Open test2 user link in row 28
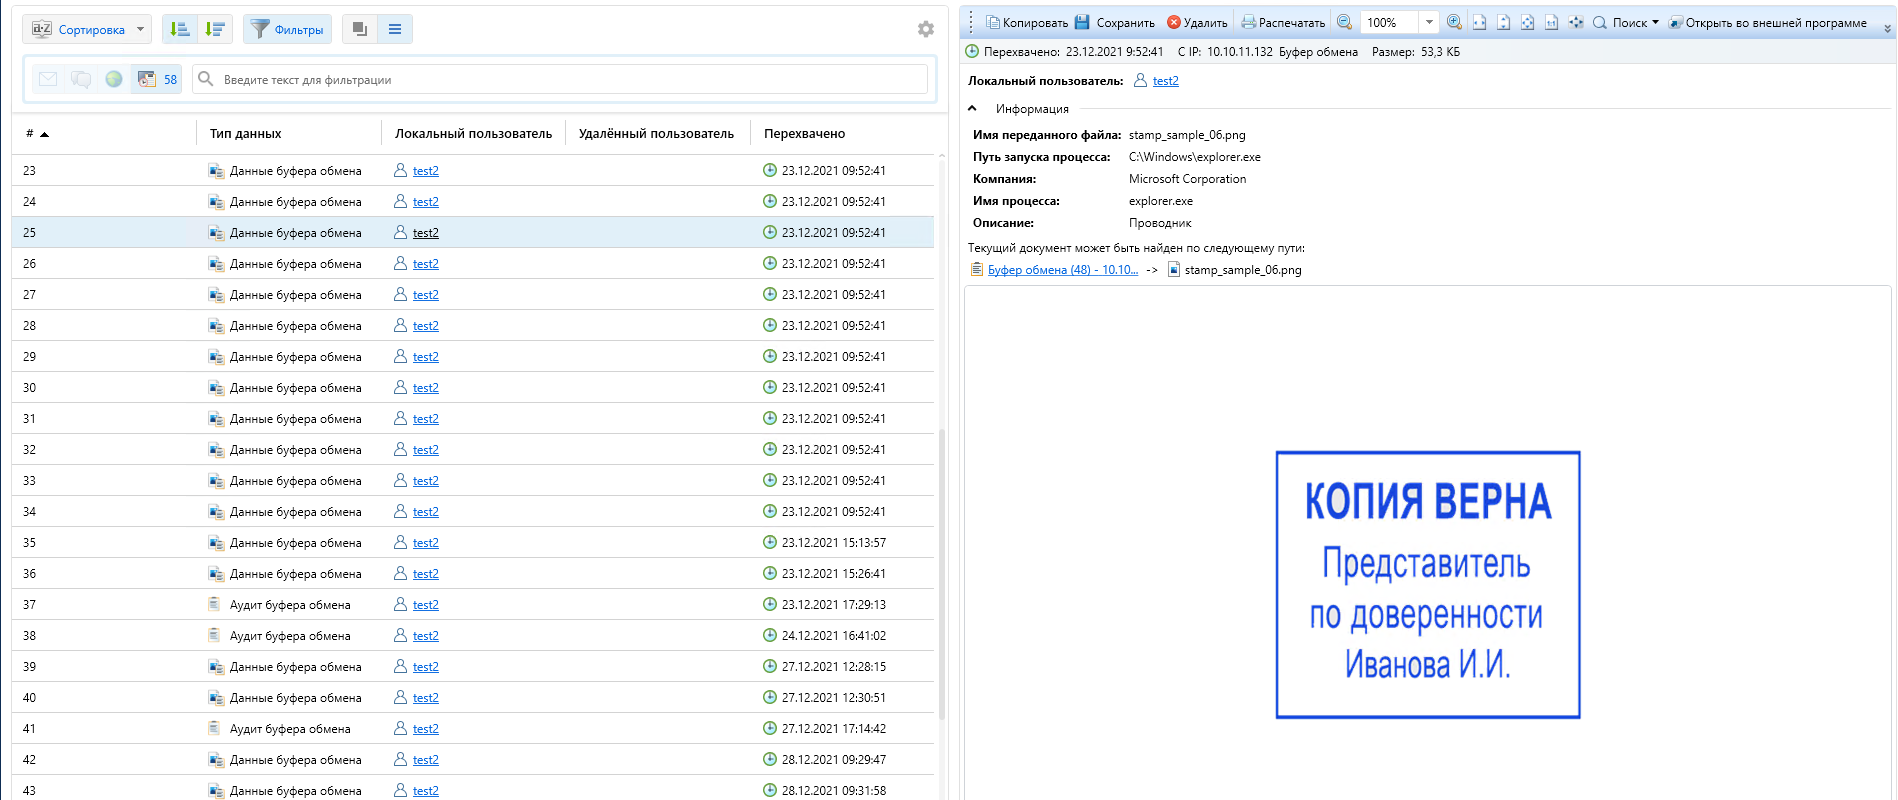The height and width of the screenshot is (800, 1898). coord(426,326)
